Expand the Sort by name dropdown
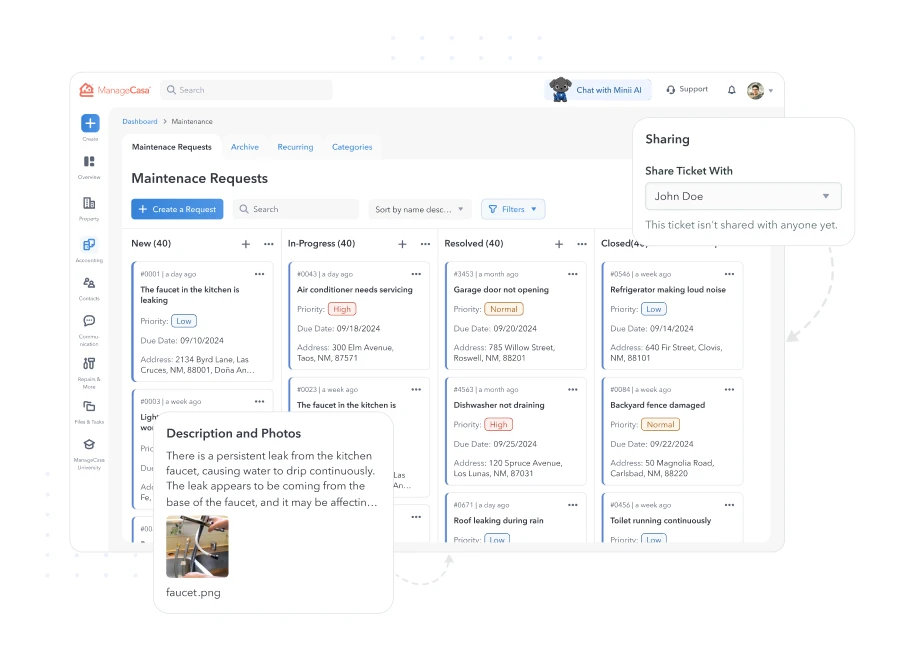The image size is (900, 648). (x=420, y=209)
